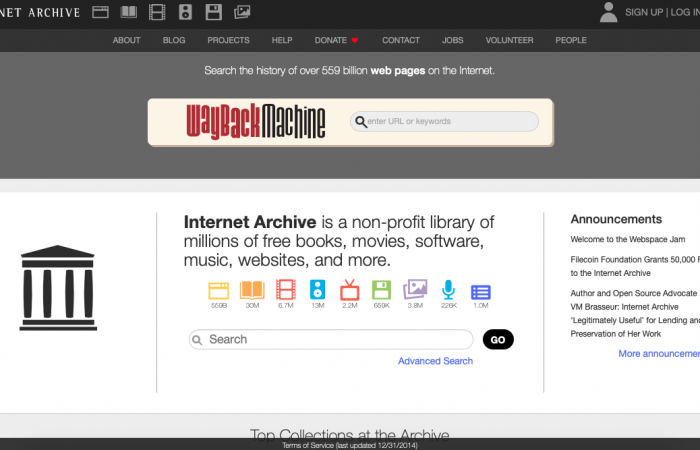Open the Software floppy icon in top bar
This screenshot has height=450, width=700.
213,12
